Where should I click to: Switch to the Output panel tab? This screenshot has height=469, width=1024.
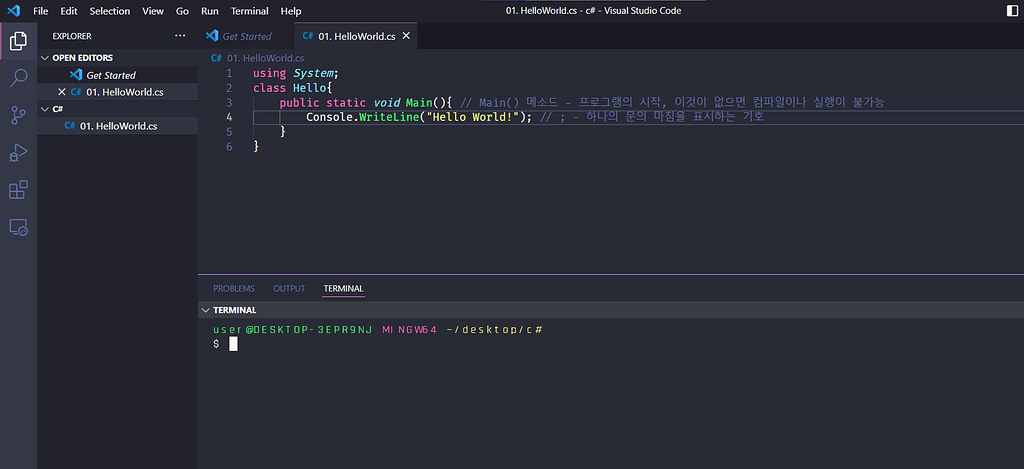289,289
